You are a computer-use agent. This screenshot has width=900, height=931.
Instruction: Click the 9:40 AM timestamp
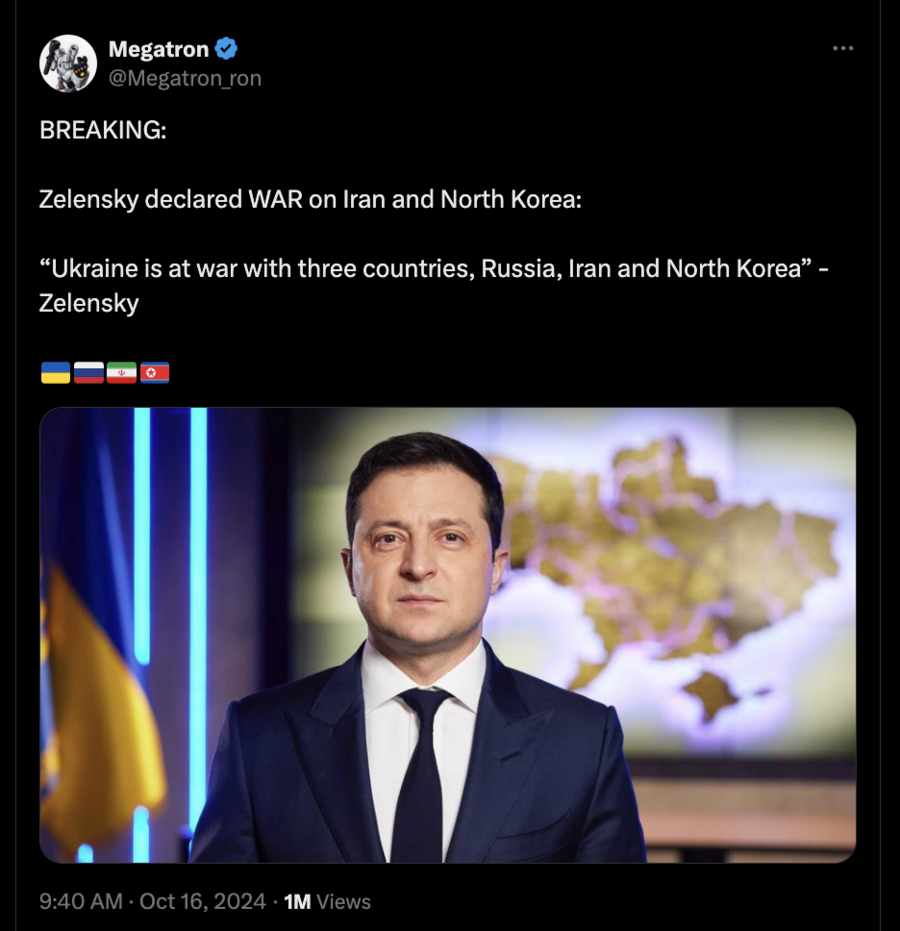tap(80, 901)
